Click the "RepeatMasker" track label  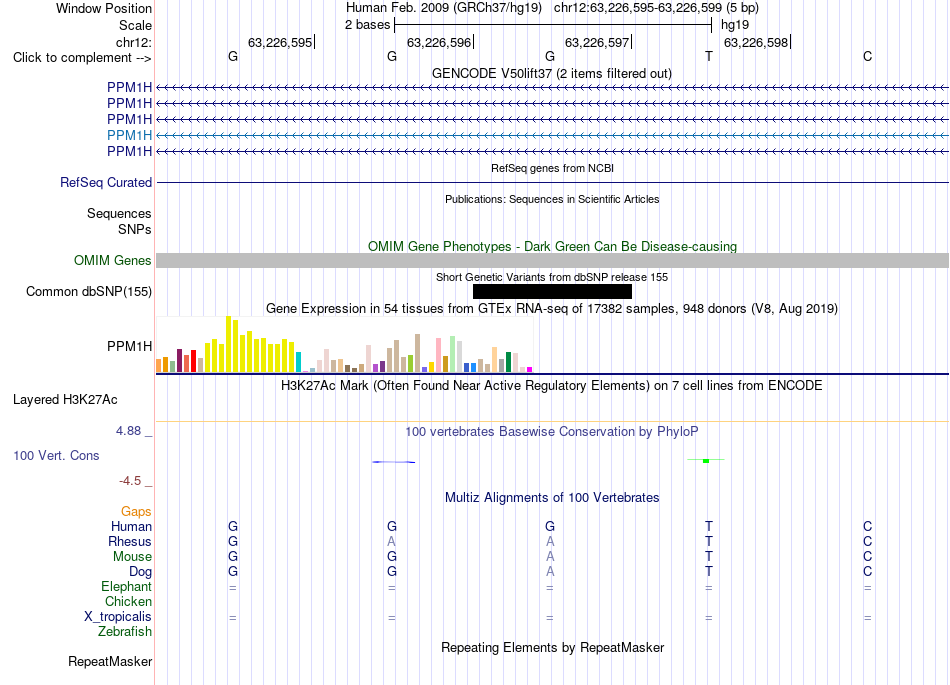(110, 661)
